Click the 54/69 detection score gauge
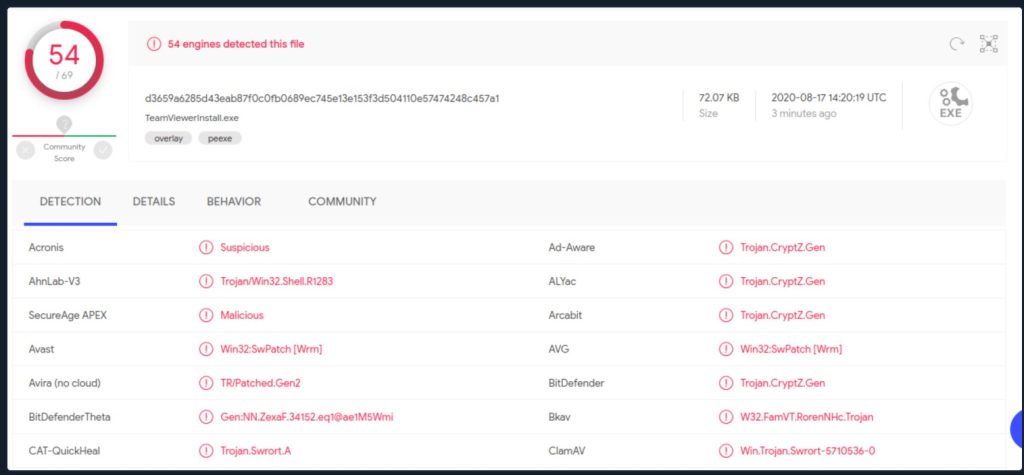The image size is (1024, 475). pos(64,60)
